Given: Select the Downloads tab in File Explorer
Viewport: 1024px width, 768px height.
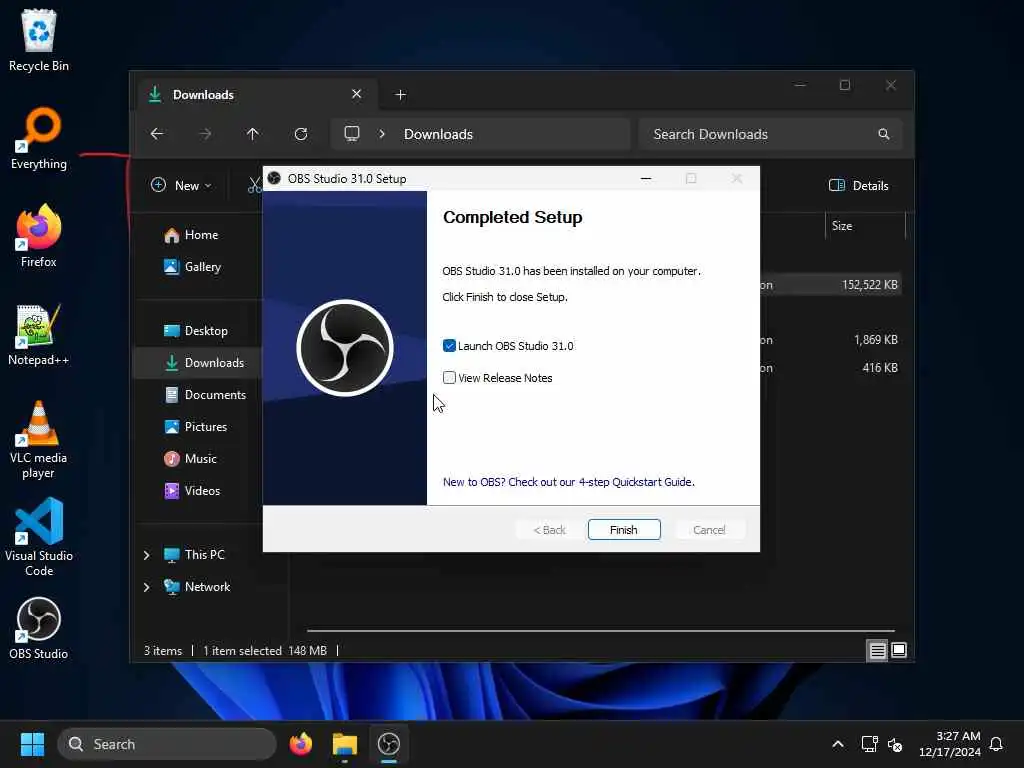Looking at the screenshot, I should (255, 95).
